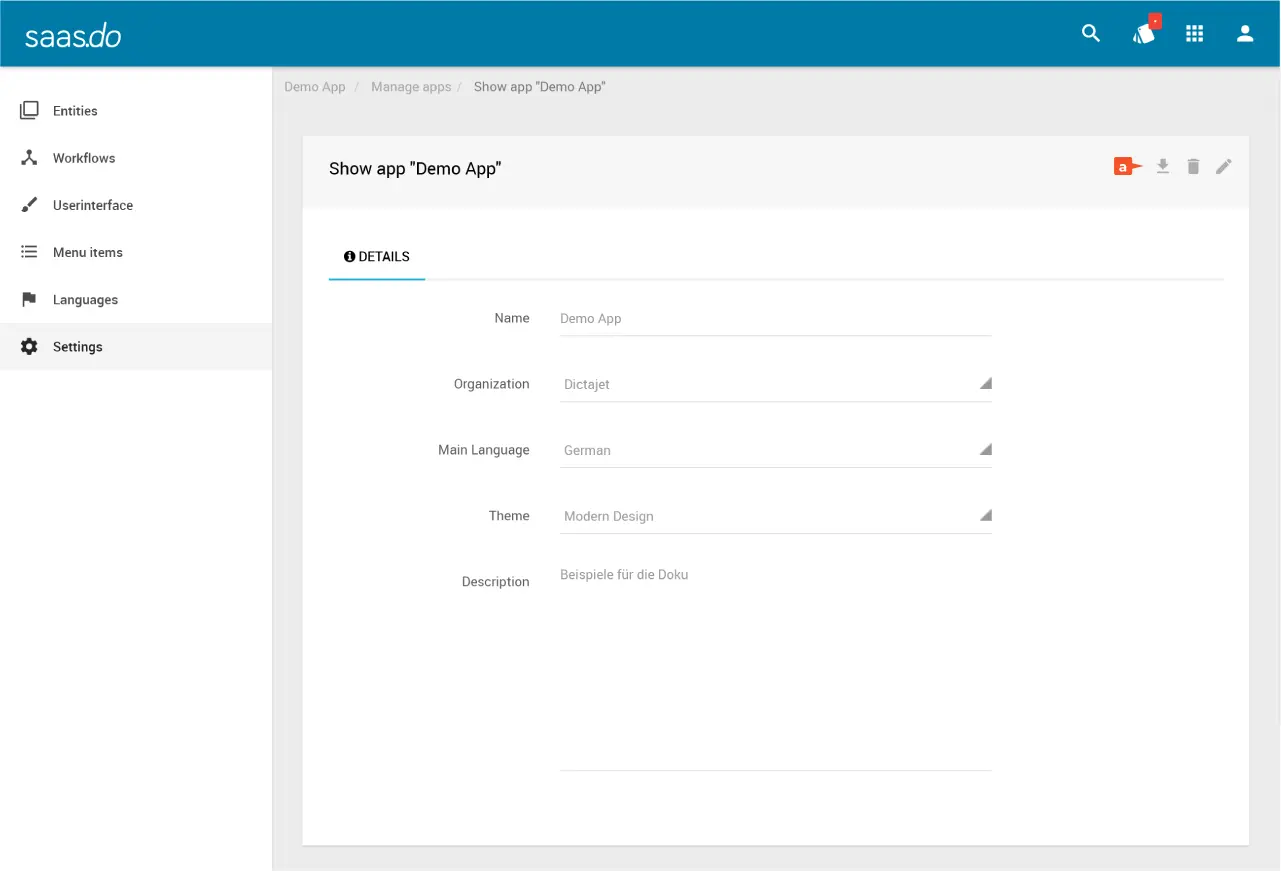Open the user account icon

[x=1245, y=34]
